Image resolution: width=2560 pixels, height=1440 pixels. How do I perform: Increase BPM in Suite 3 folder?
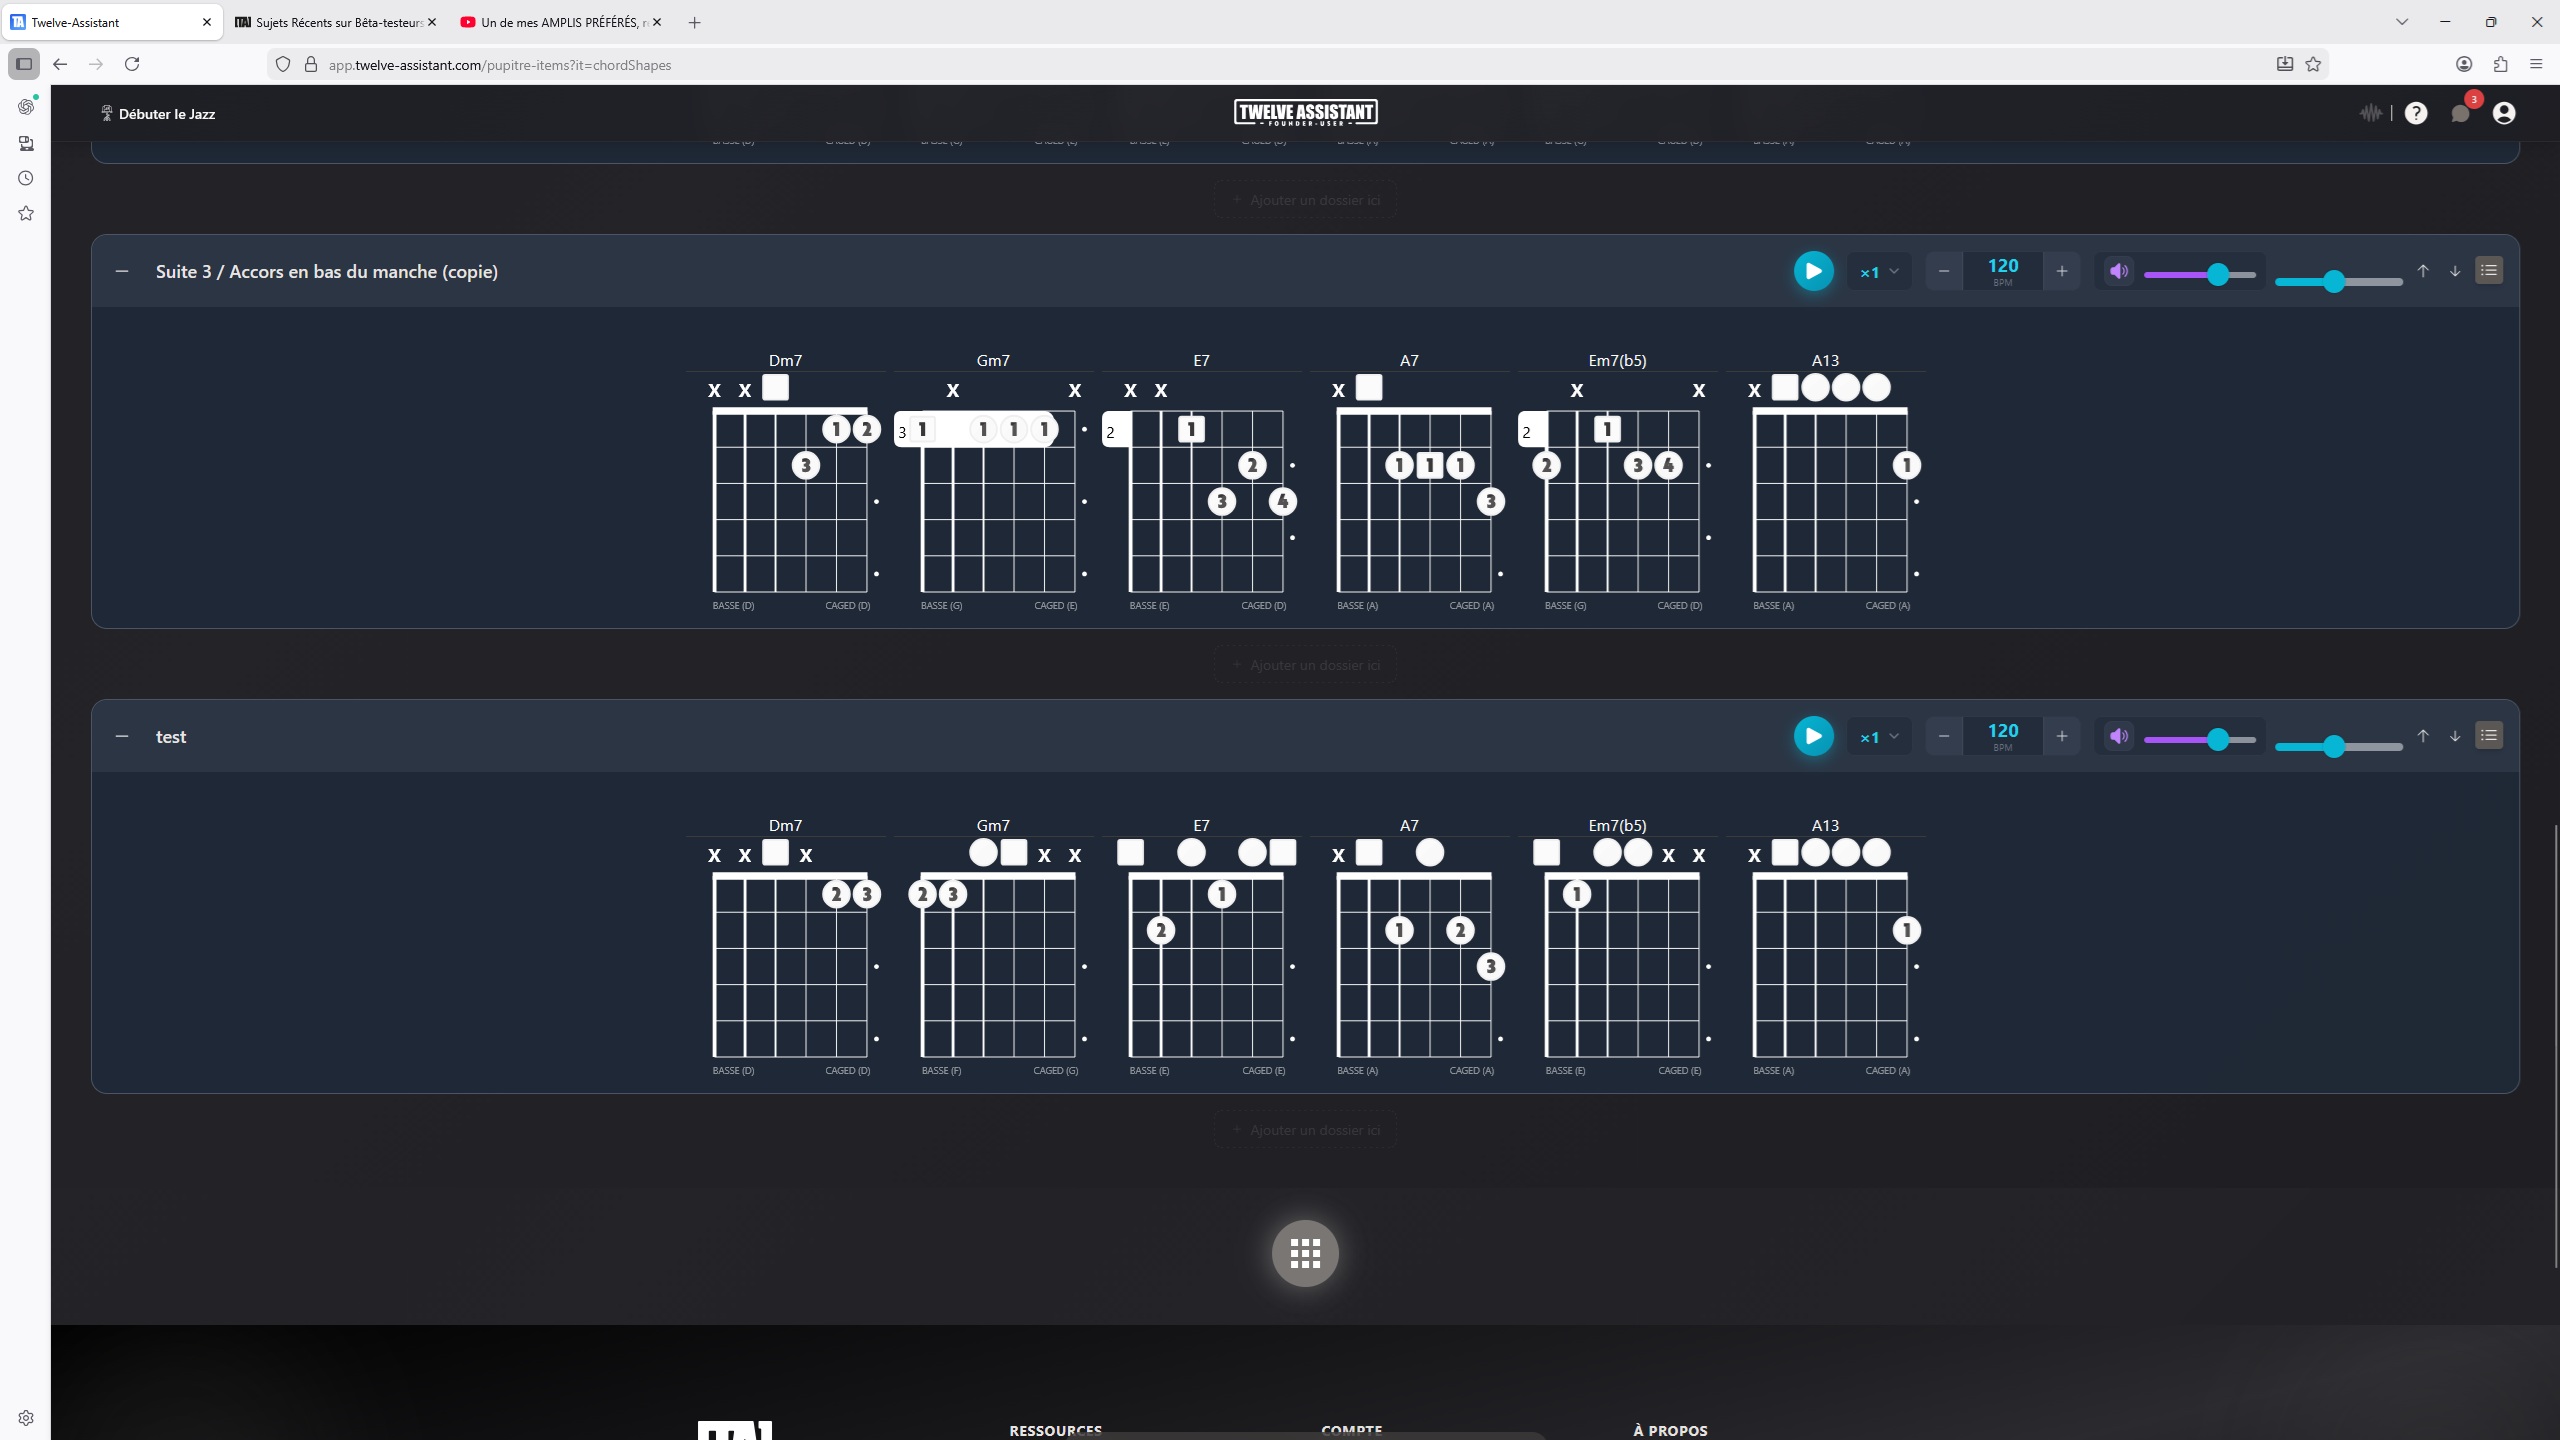2061,271
